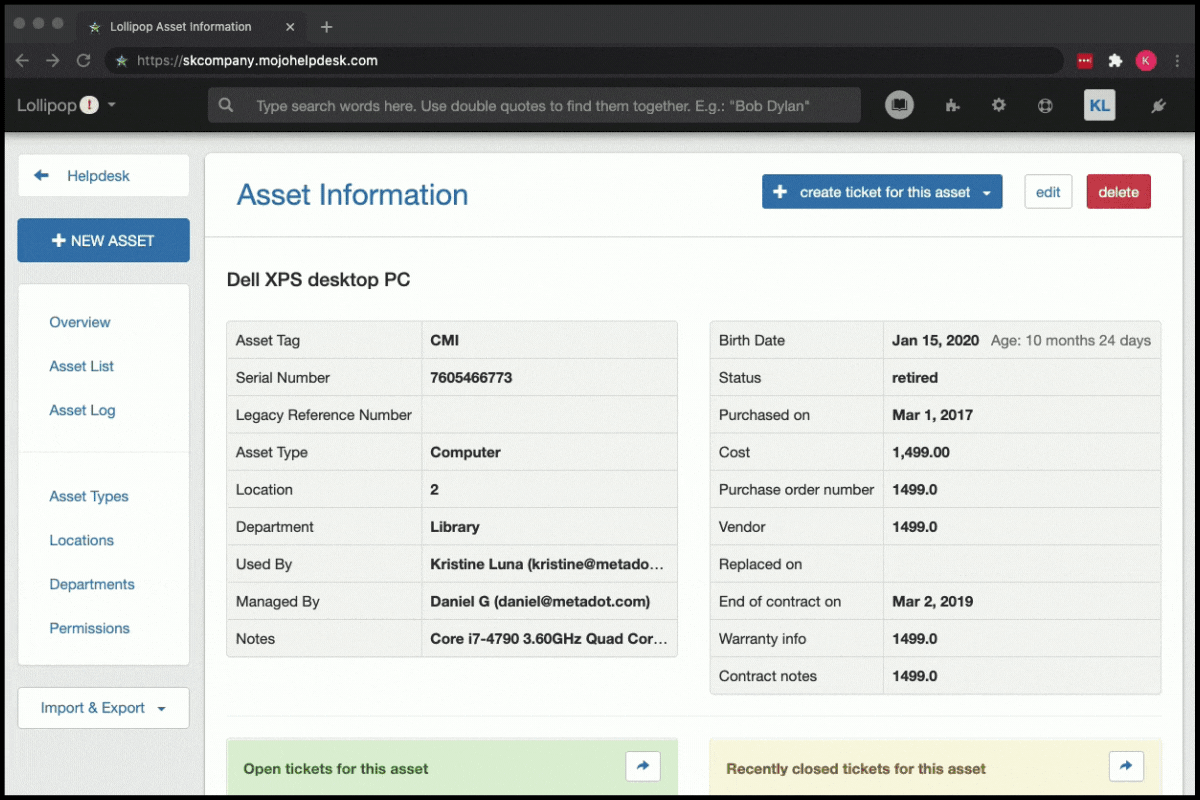Click the lifebuoy help icon
Viewport: 1200px width, 800px height.
tap(1045, 105)
